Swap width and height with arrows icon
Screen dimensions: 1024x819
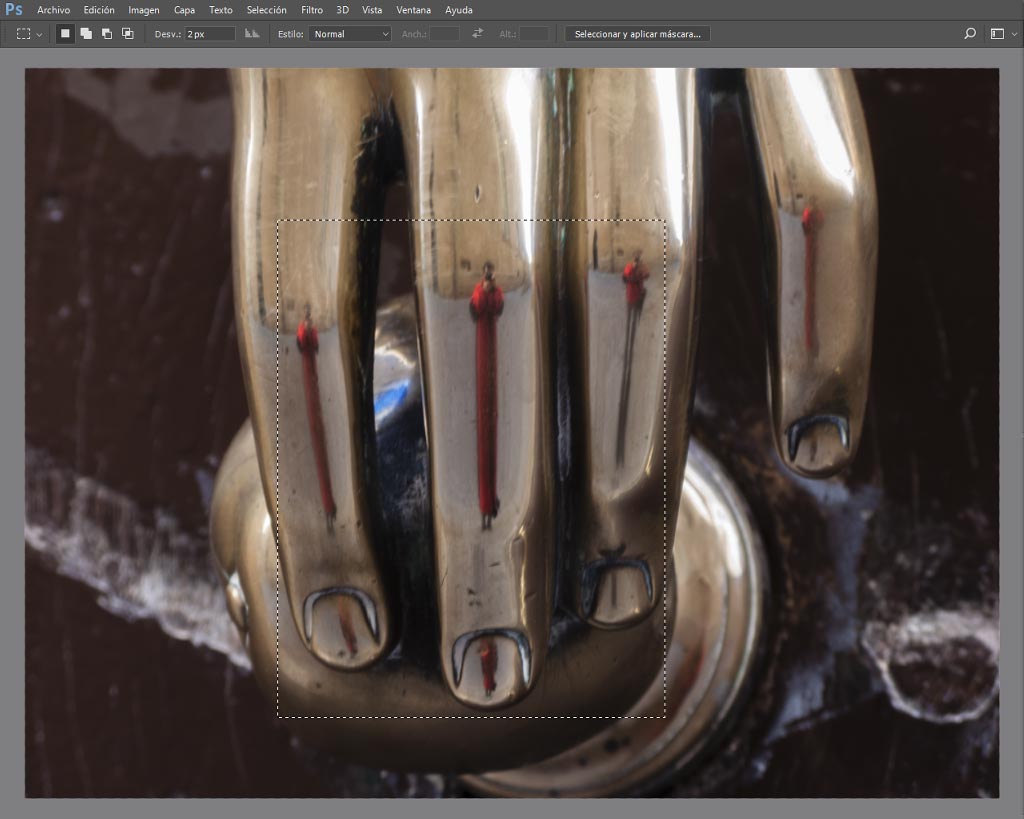(477, 33)
